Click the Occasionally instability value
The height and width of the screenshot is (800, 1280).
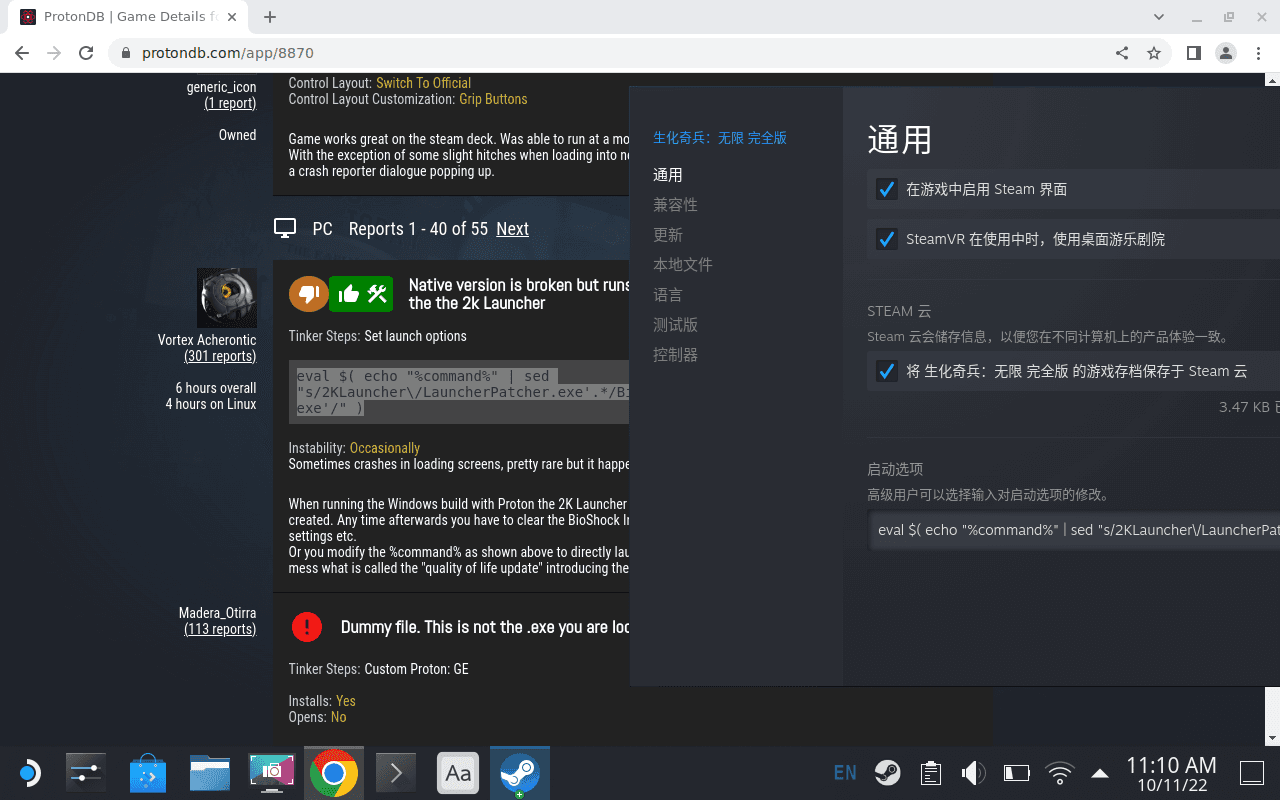pos(385,448)
